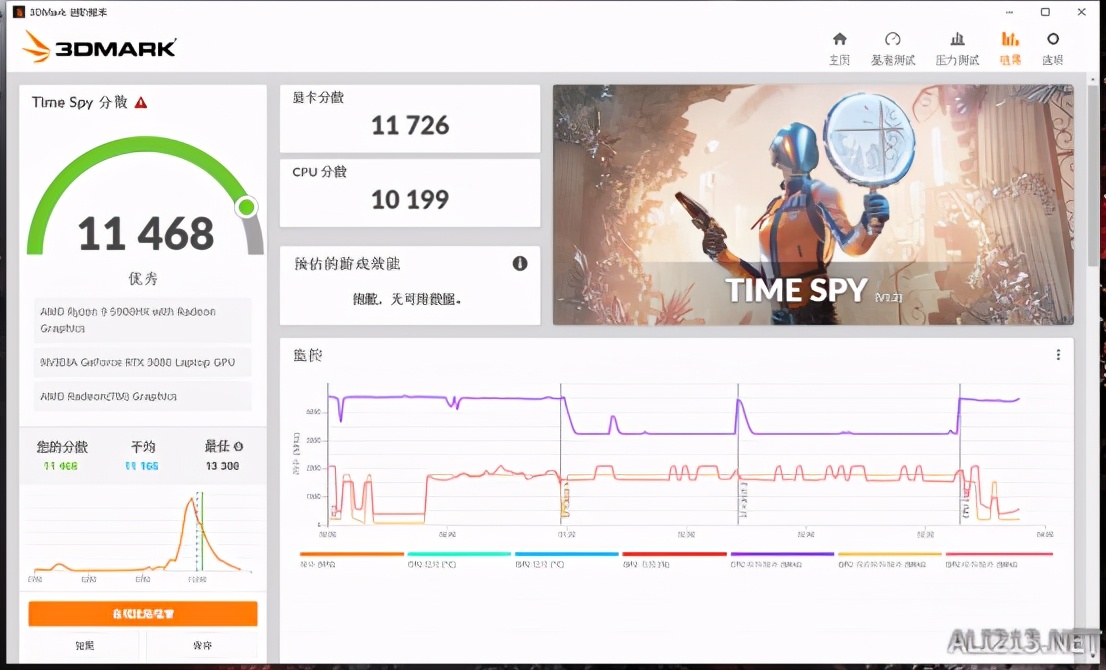Toggle the pink legend series in monitoring chart
Image resolution: width=1106 pixels, height=670 pixels.
(999, 559)
